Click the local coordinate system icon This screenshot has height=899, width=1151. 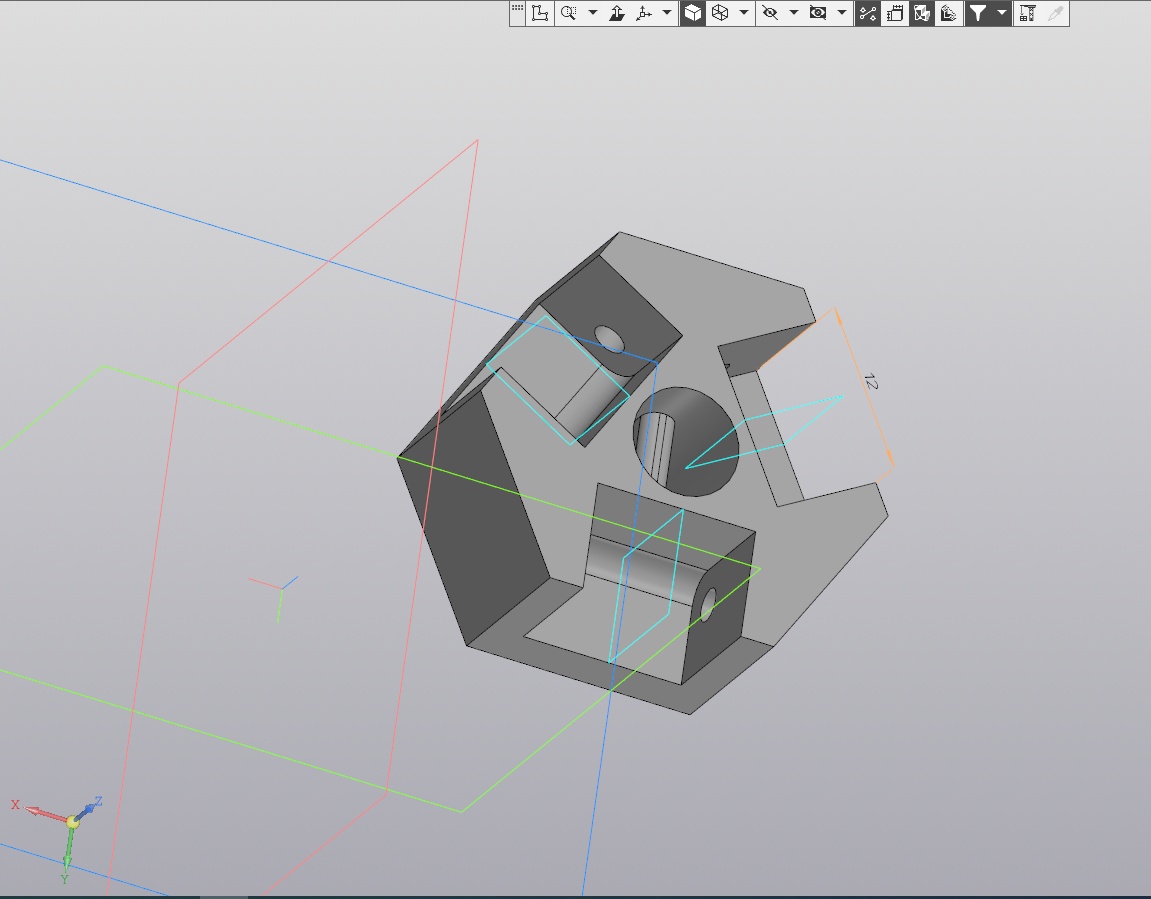click(541, 13)
